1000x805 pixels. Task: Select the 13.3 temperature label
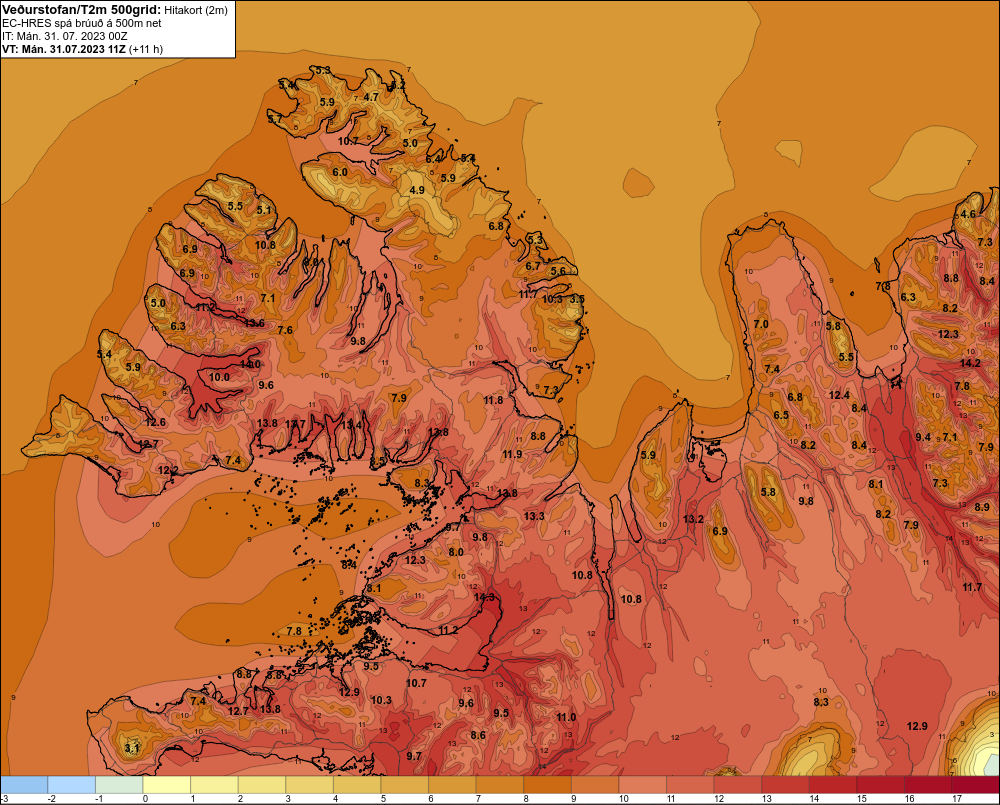pos(534,515)
